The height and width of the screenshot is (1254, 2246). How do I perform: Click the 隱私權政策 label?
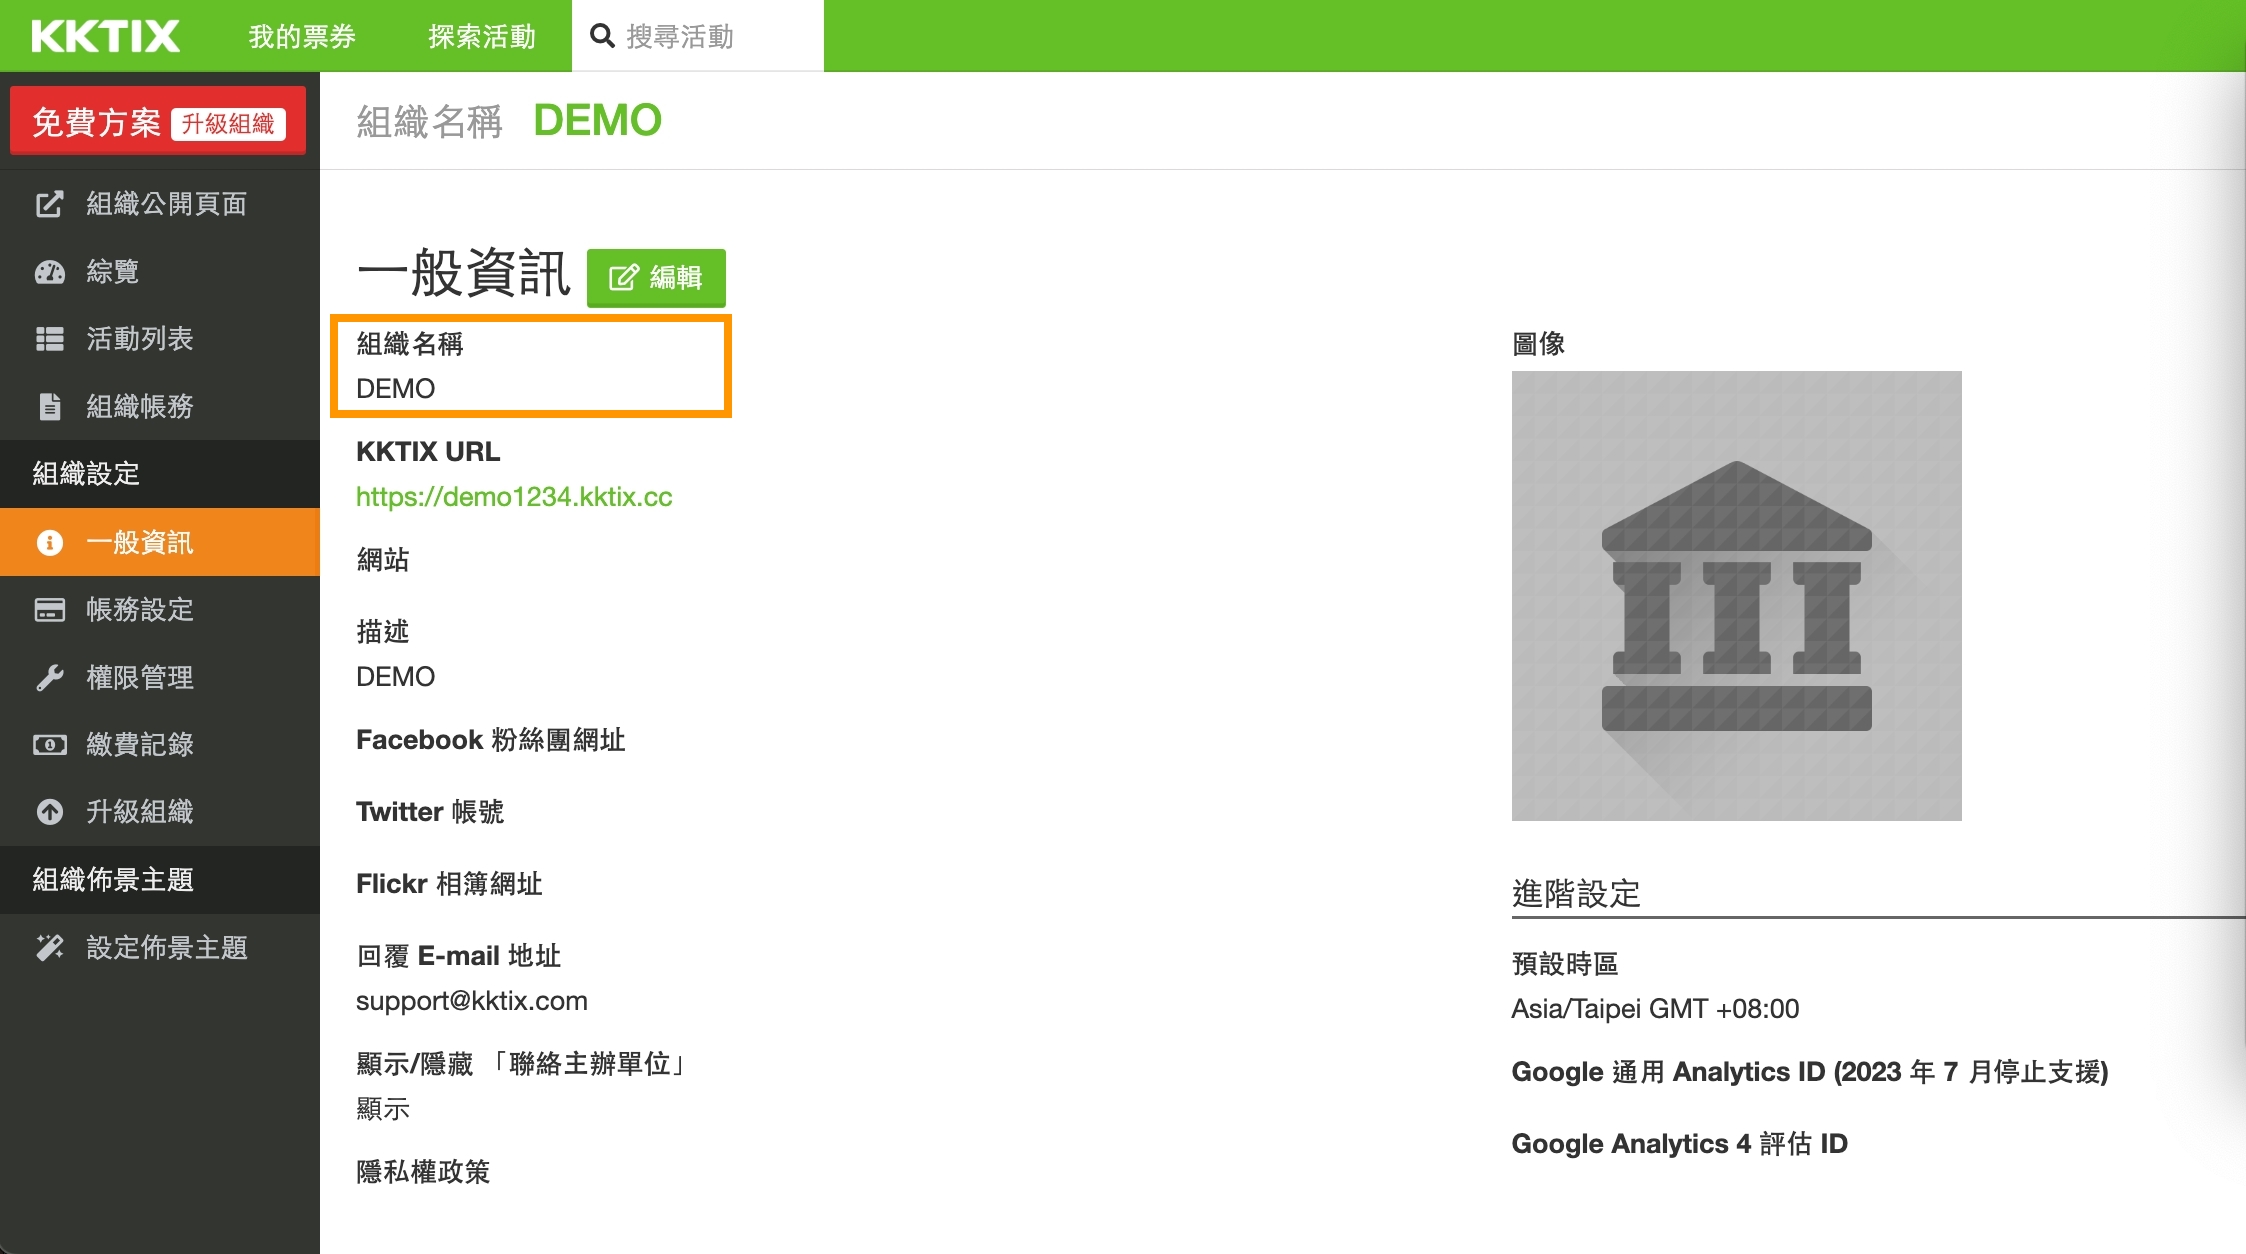pyautogui.click(x=423, y=1172)
